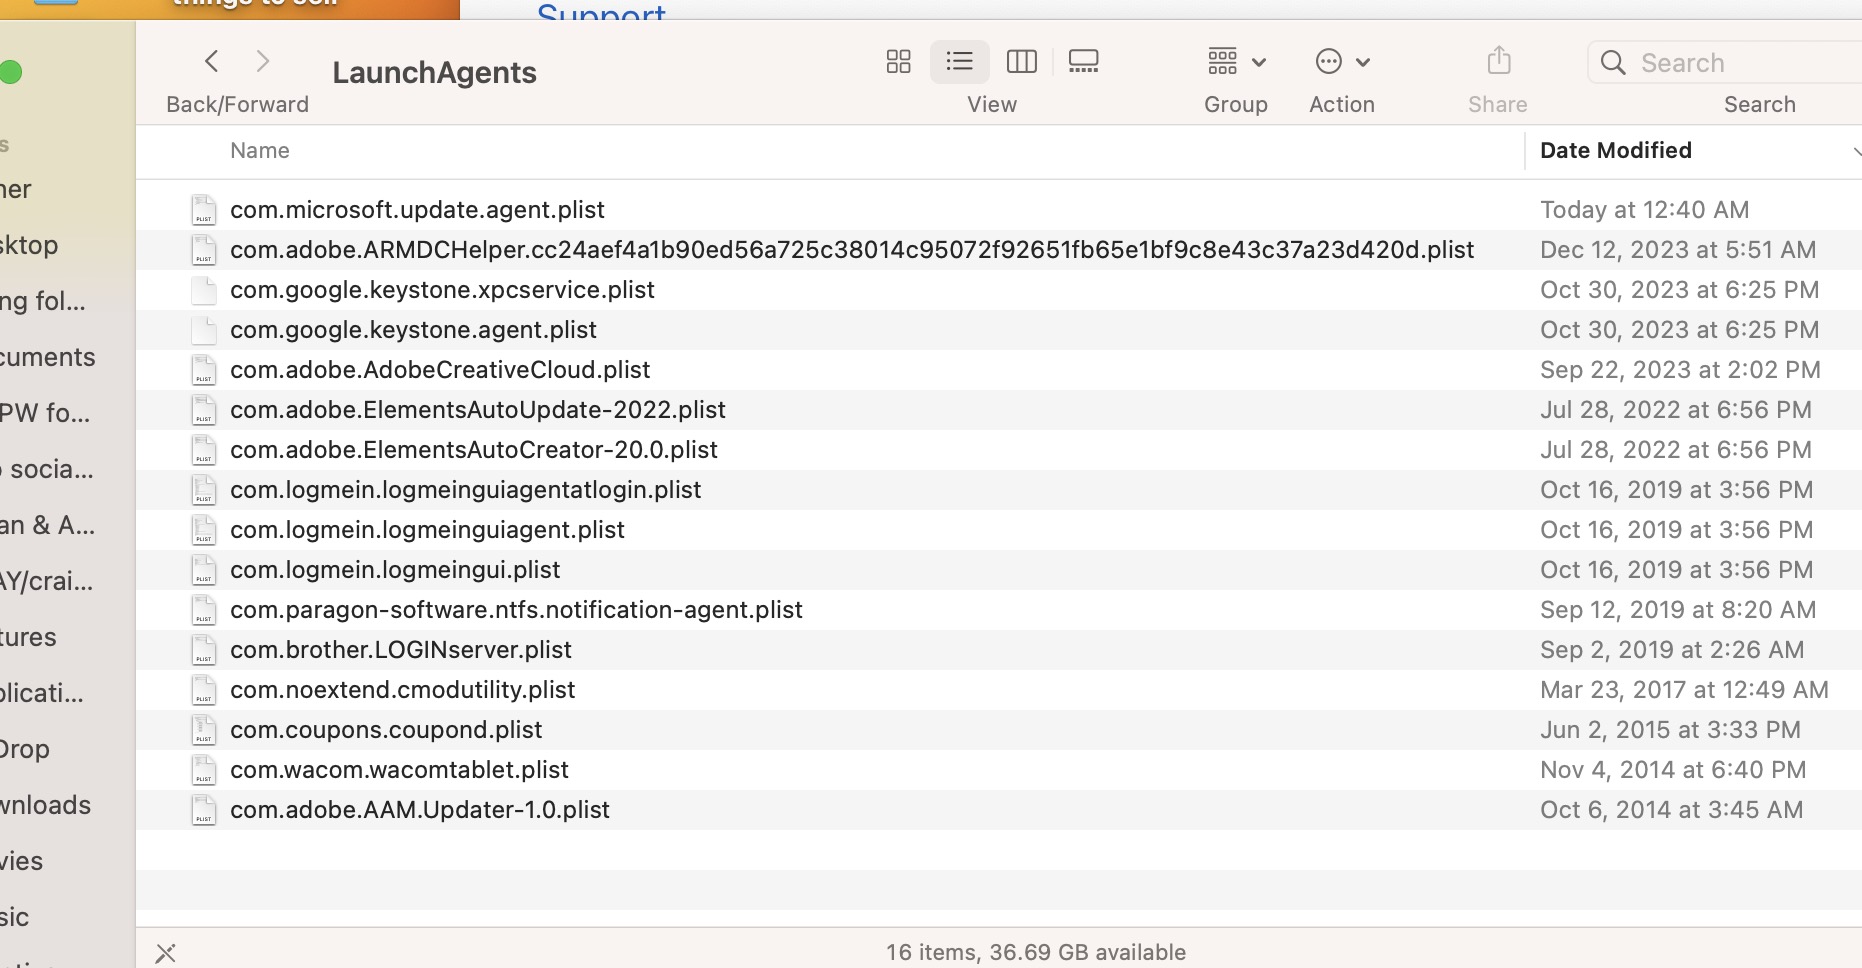Open the Action dropdown menu

click(1341, 62)
